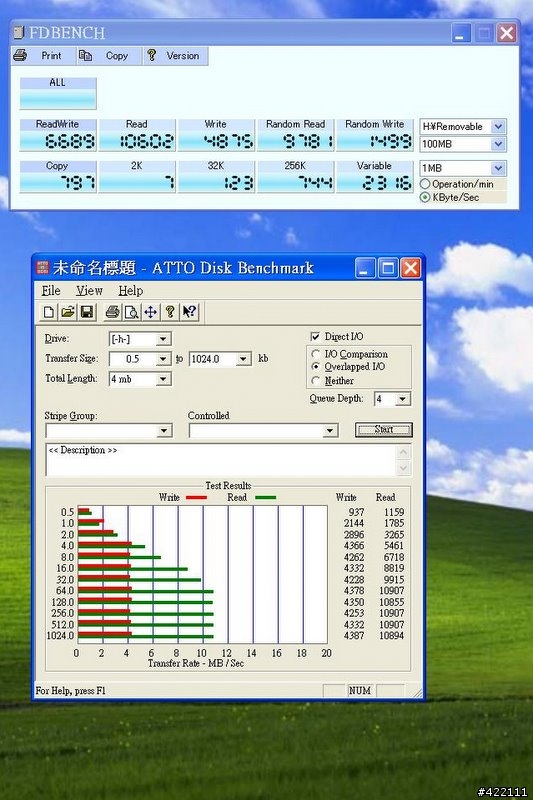The image size is (533, 800).
Task: Click the 256K test button in FDBENCH
Action: pos(295,177)
